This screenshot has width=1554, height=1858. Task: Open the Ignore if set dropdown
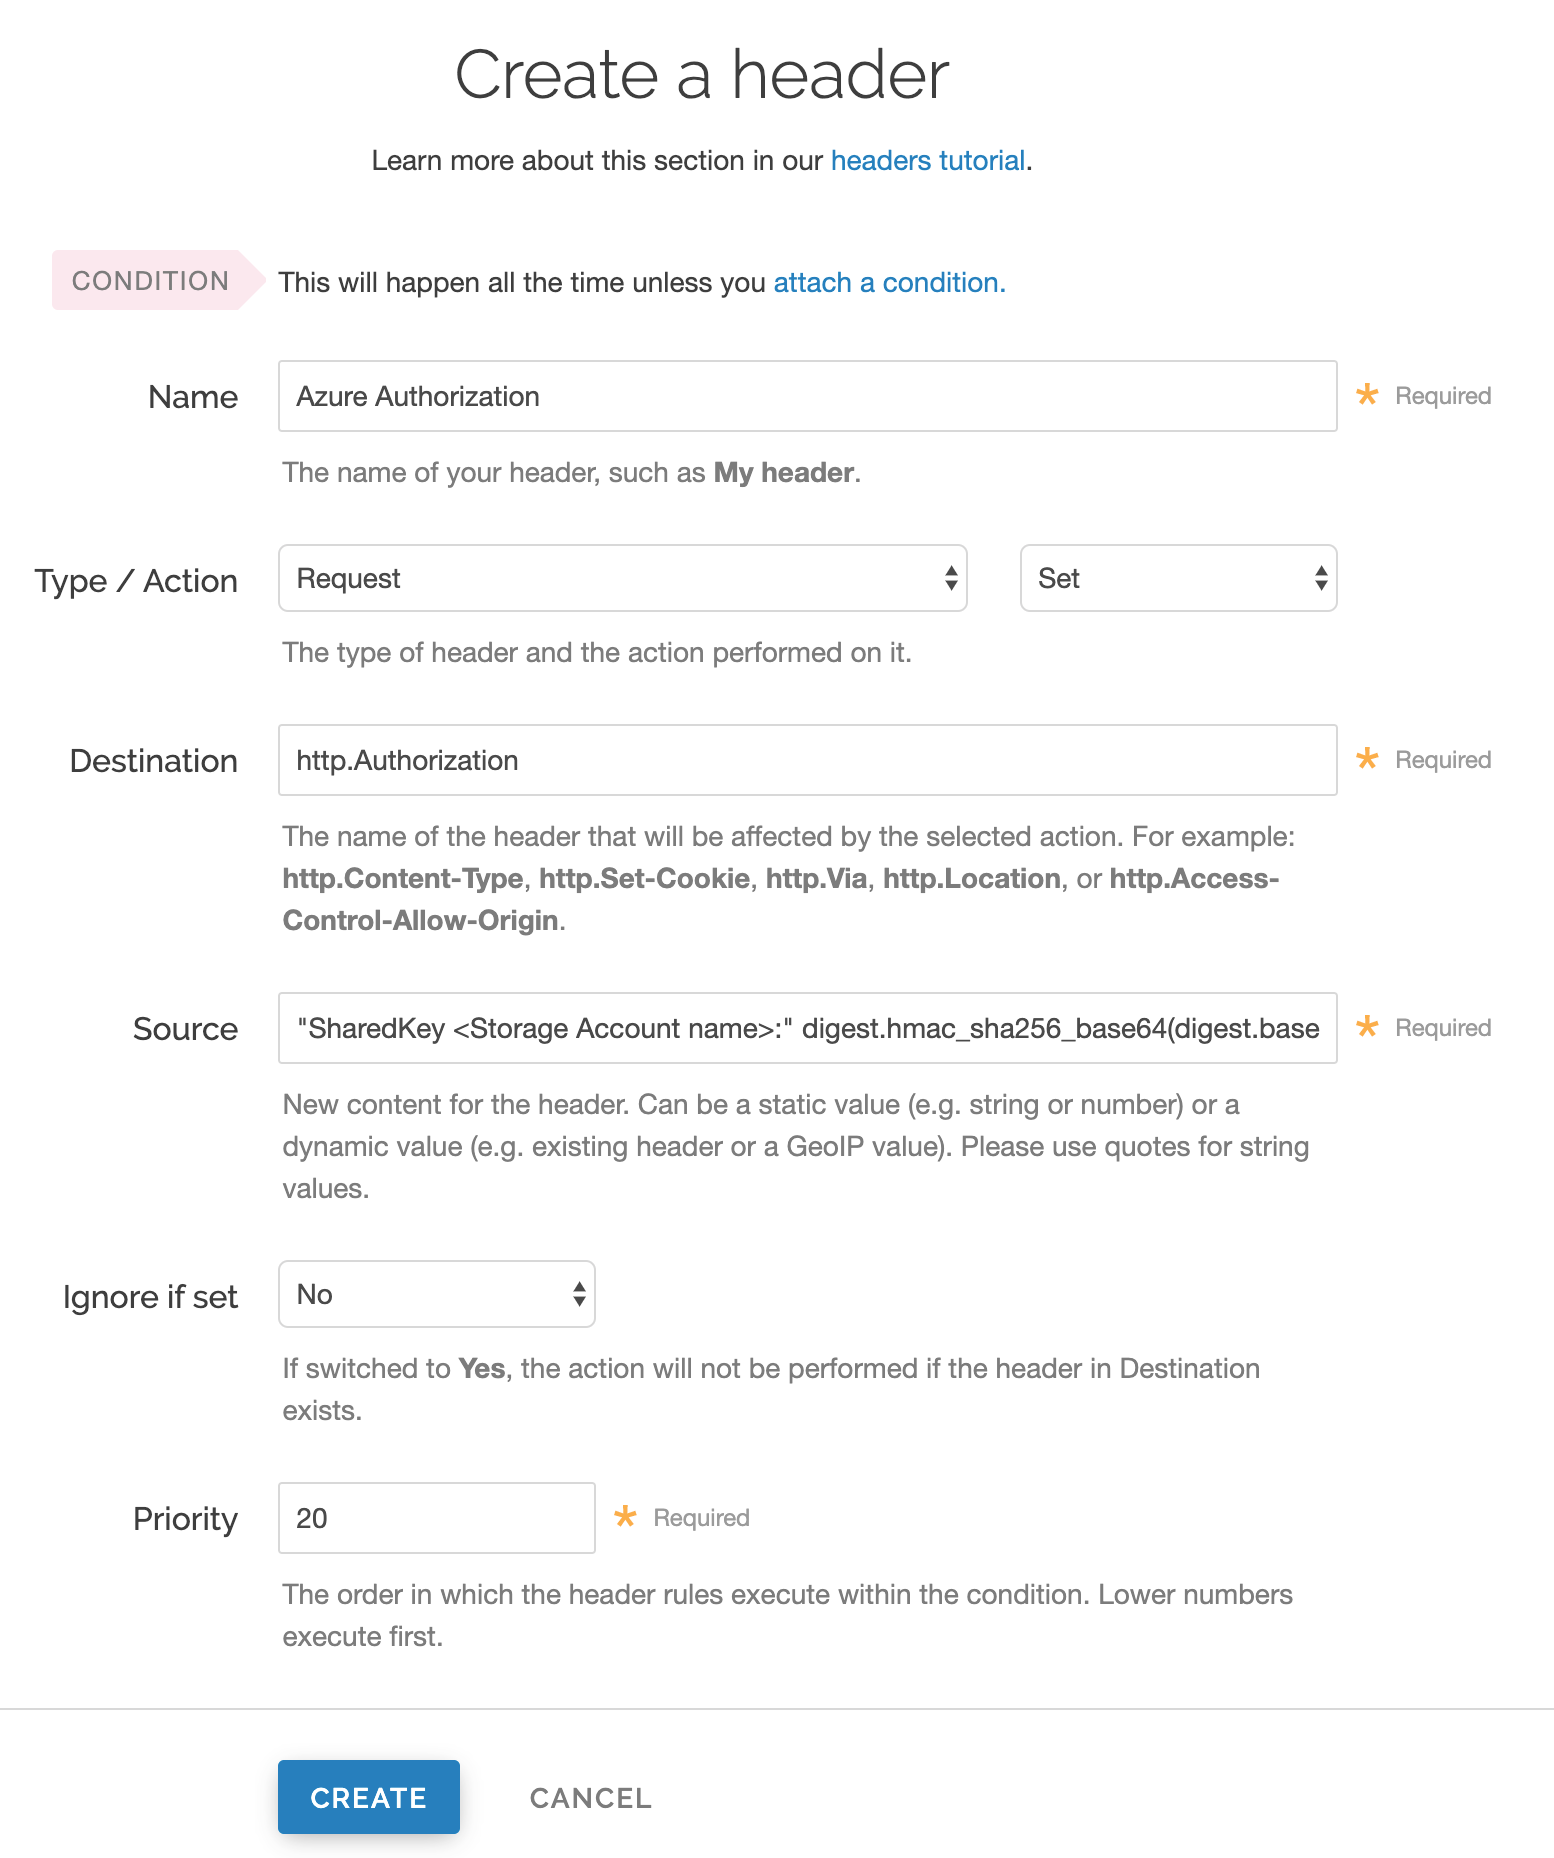coord(436,1294)
